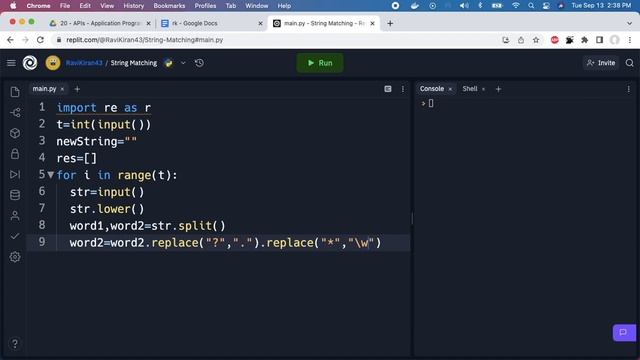This screenshot has width=640, height=360.
Task: Open the Packages cube sidebar icon
Action: point(15,133)
